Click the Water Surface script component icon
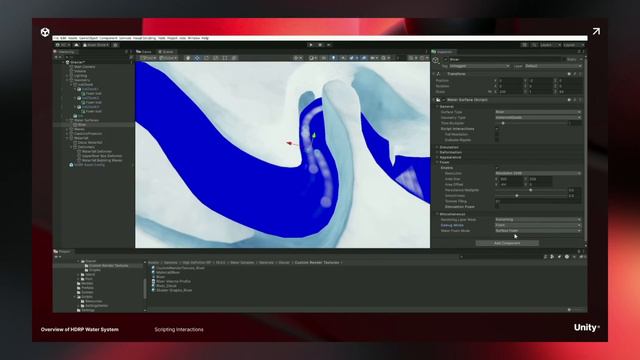 438,100
